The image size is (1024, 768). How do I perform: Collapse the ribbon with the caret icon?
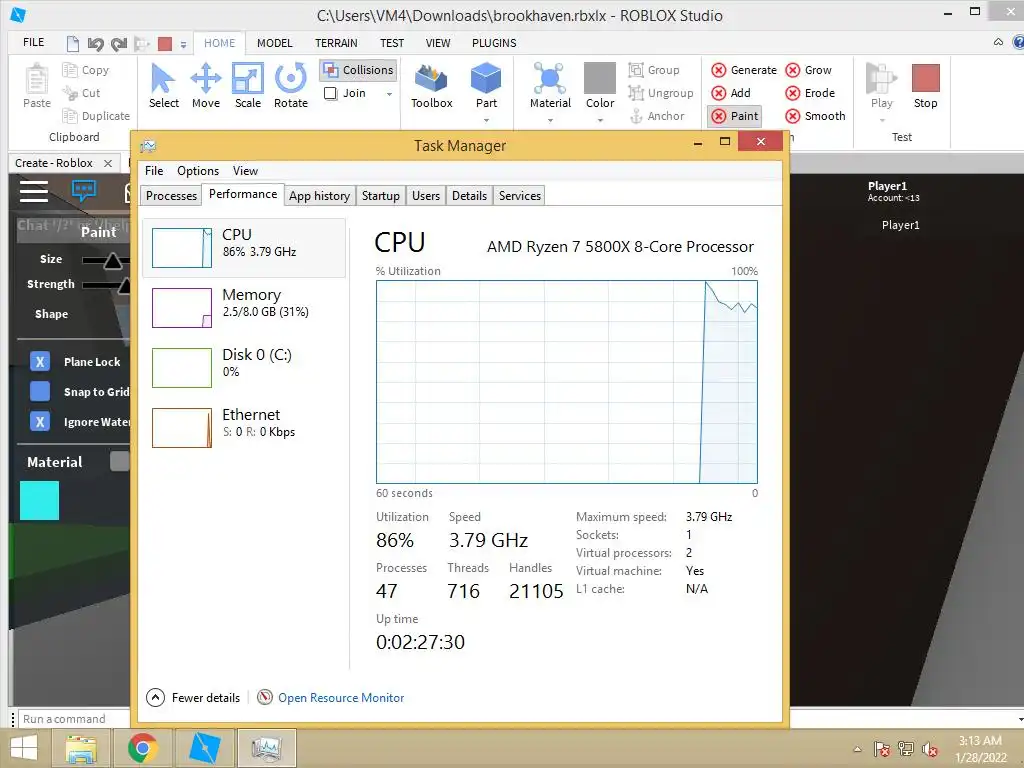(998, 42)
